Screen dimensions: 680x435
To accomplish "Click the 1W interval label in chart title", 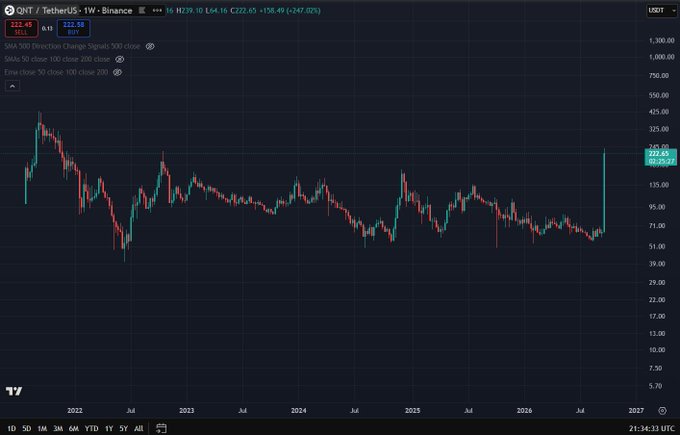I will pyautogui.click(x=89, y=10).
